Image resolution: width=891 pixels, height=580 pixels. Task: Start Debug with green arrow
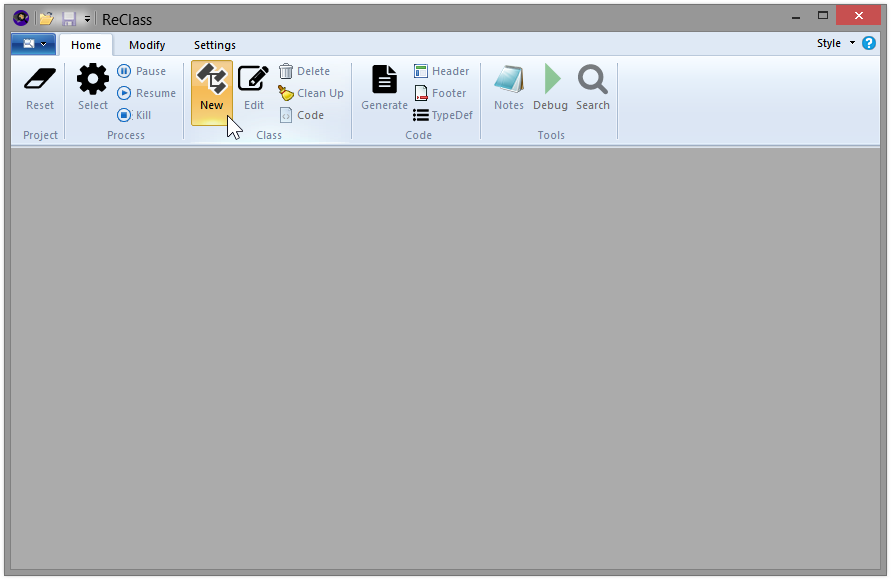point(552,79)
